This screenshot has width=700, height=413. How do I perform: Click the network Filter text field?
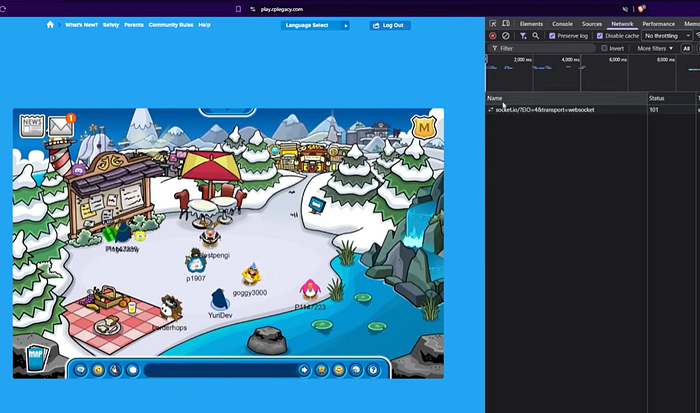pyautogui.click(x=542, y=48)
